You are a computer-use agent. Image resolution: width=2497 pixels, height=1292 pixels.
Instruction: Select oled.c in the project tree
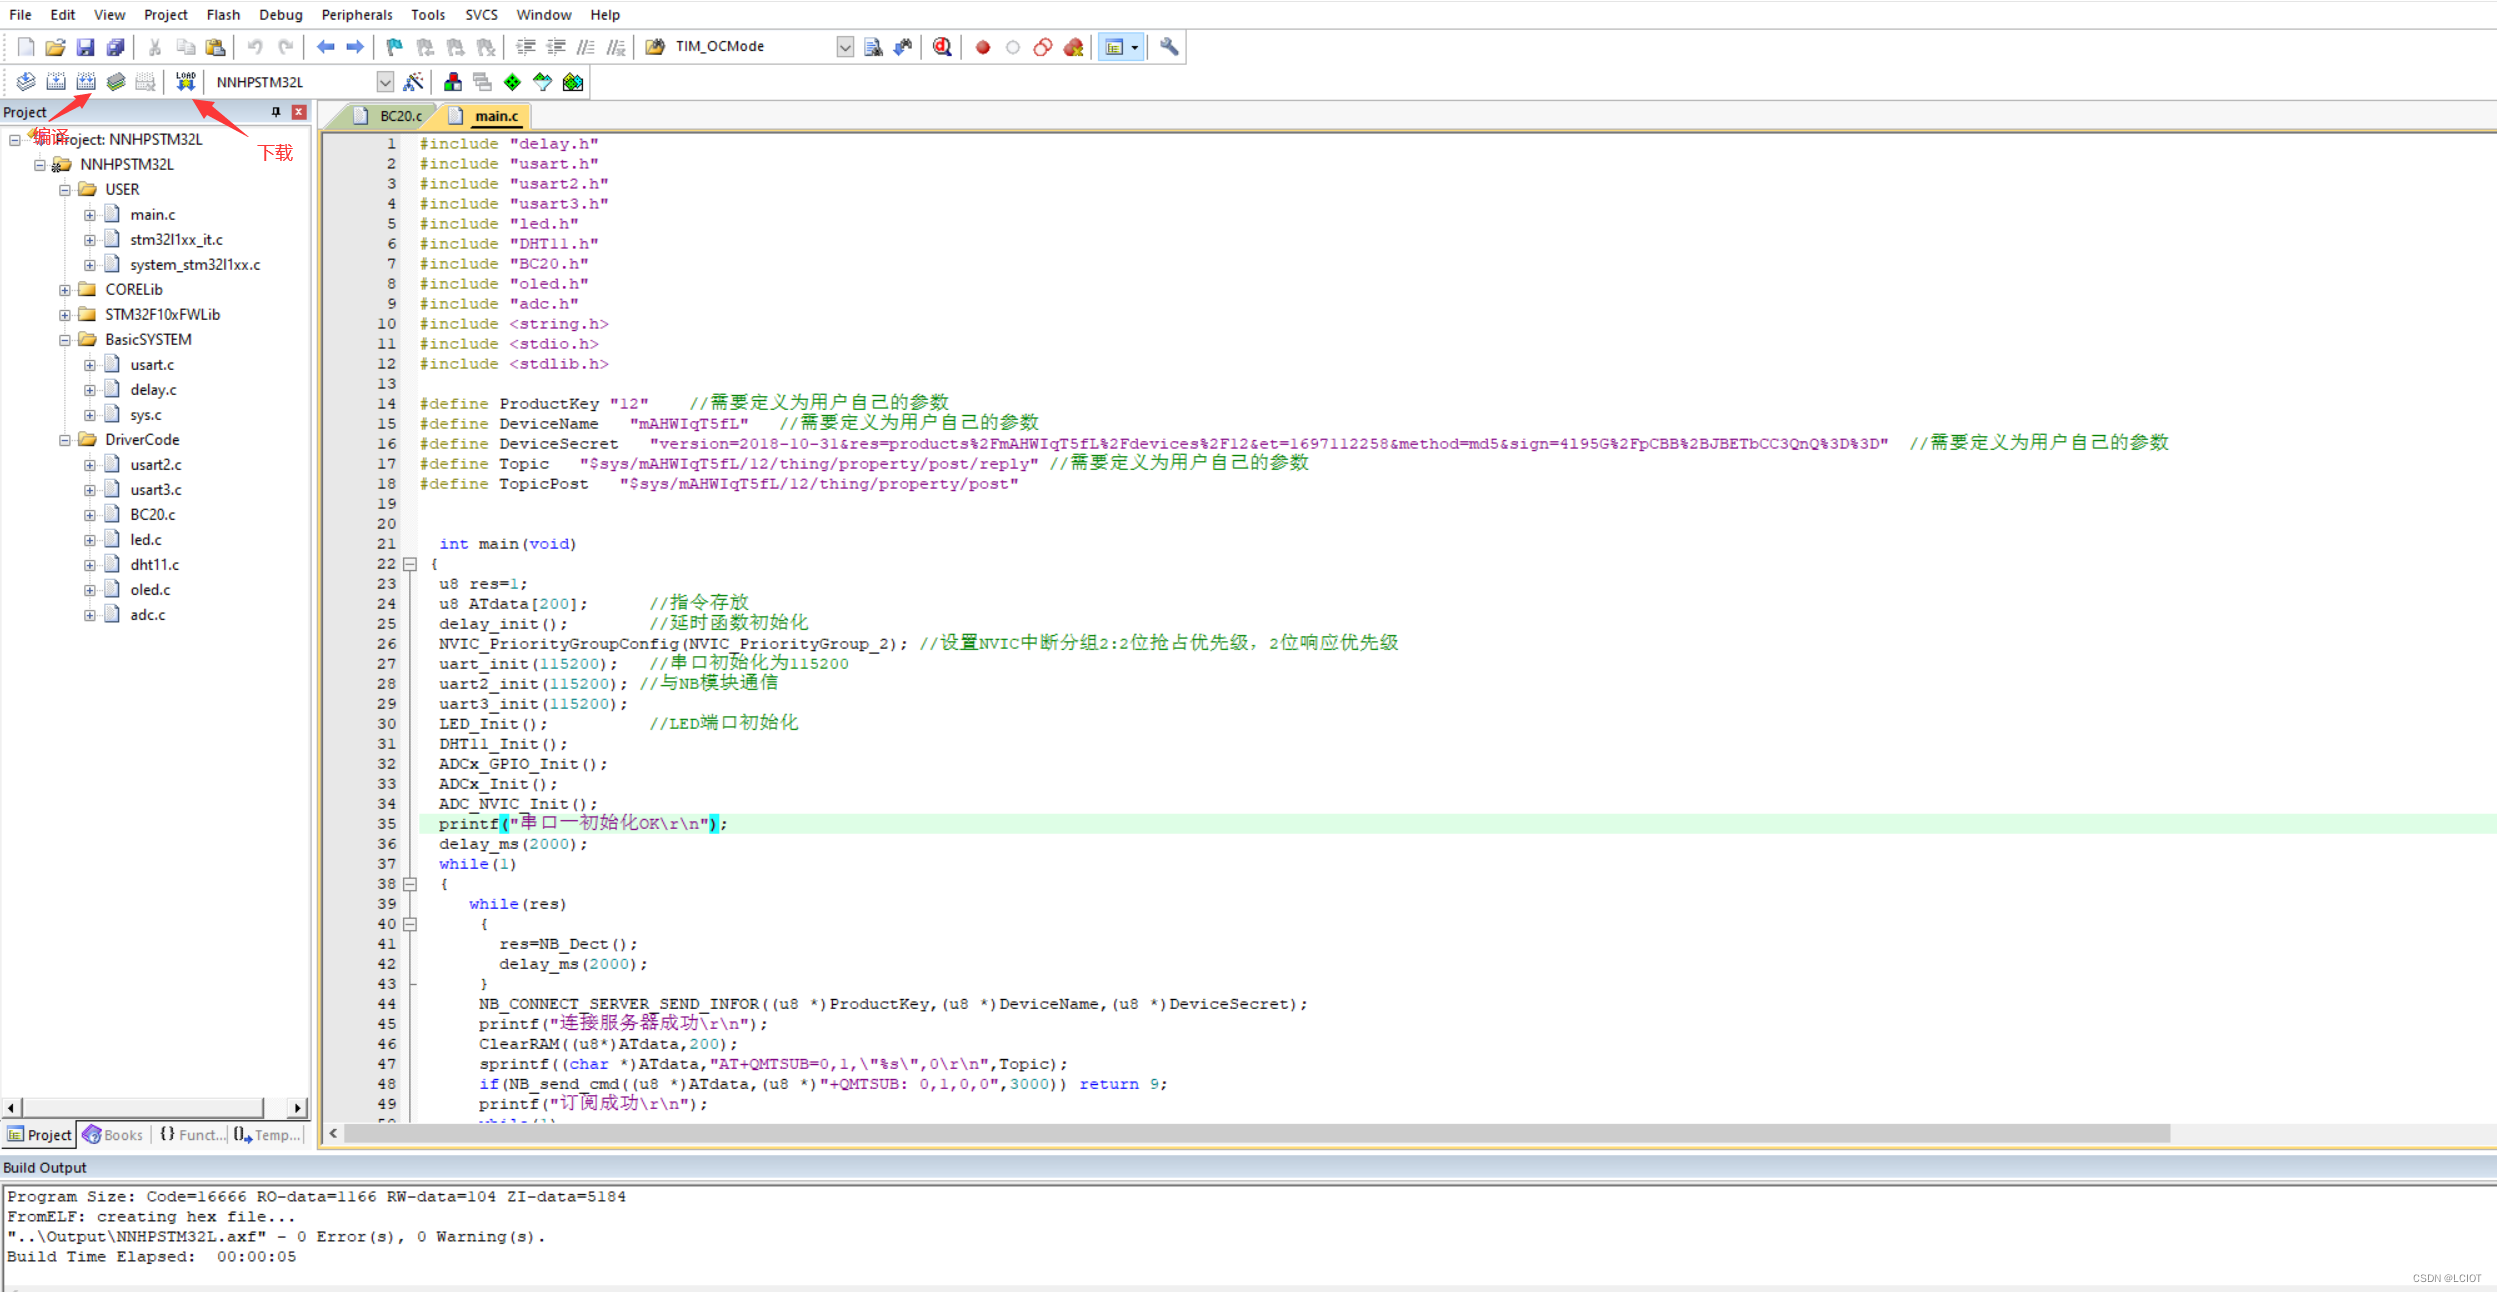150,590
